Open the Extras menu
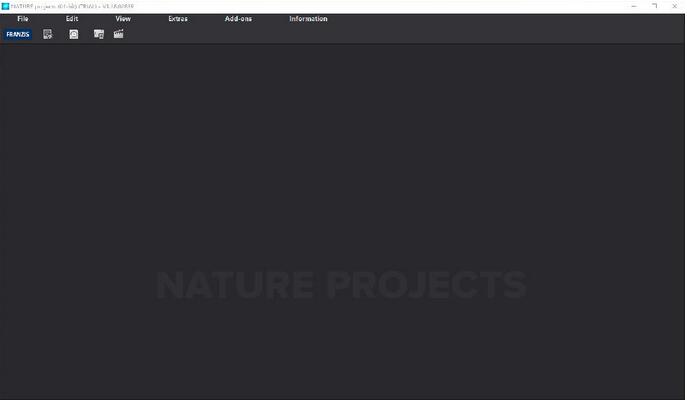The image size is (687, 400). (x=178, y=19)
